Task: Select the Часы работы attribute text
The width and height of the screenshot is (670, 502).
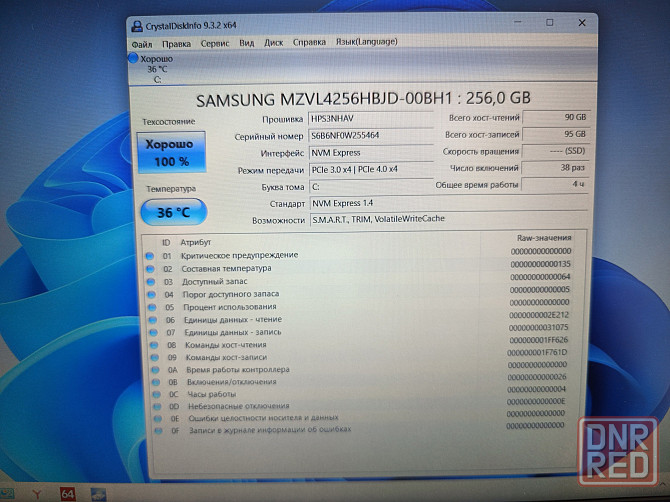Action: click(212, 394)
